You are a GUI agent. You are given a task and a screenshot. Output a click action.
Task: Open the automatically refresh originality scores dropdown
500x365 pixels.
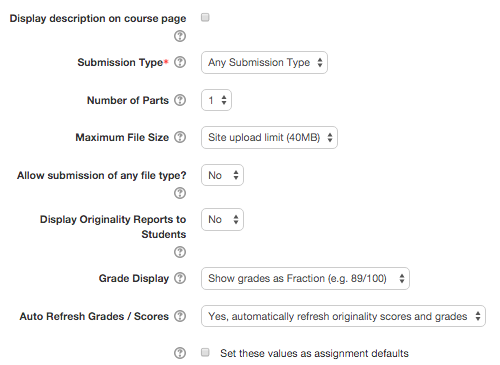pyautogui.click(x=343, y=316)
